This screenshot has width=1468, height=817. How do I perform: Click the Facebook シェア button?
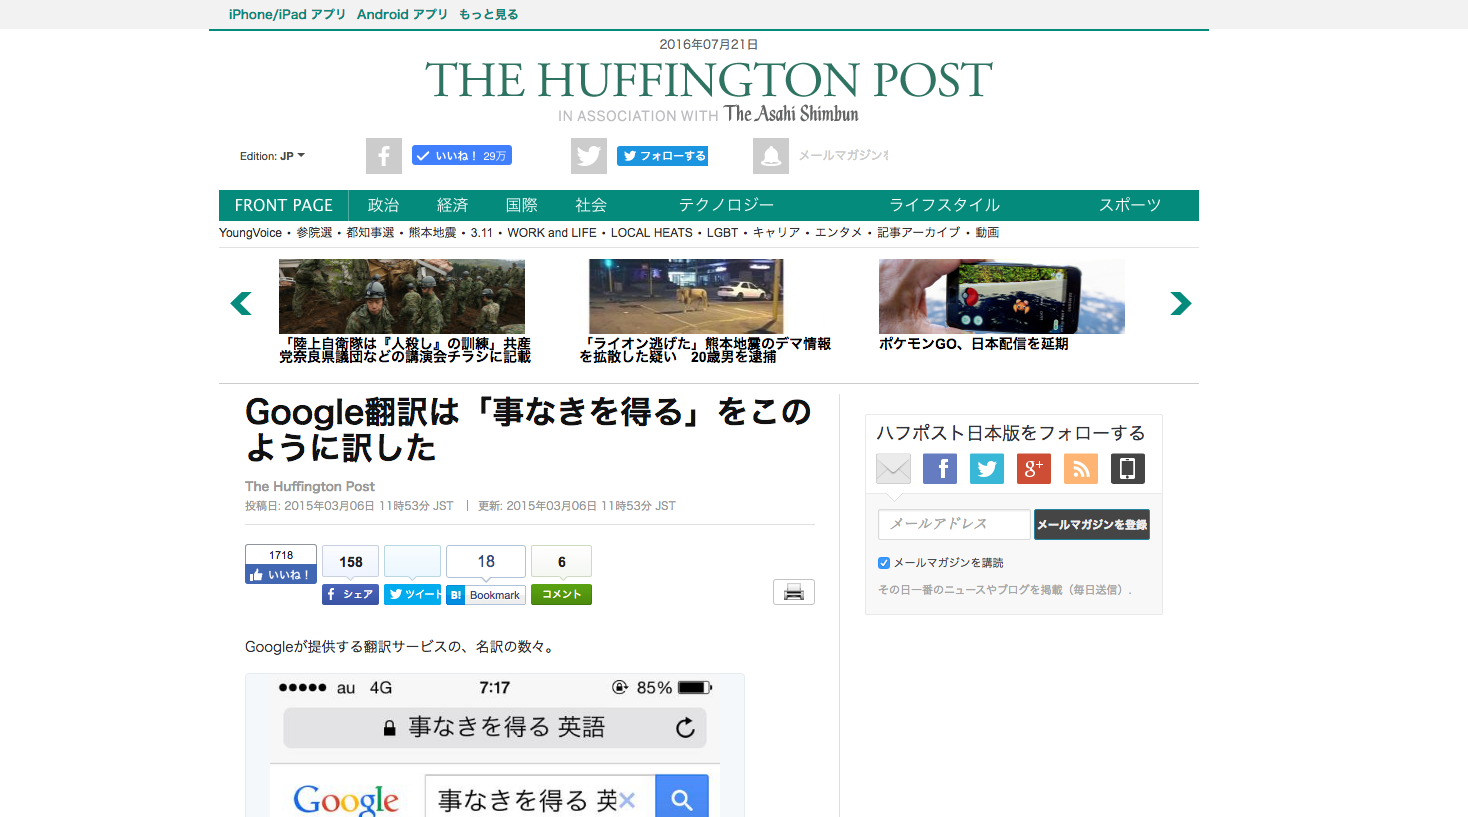(350, 594)
